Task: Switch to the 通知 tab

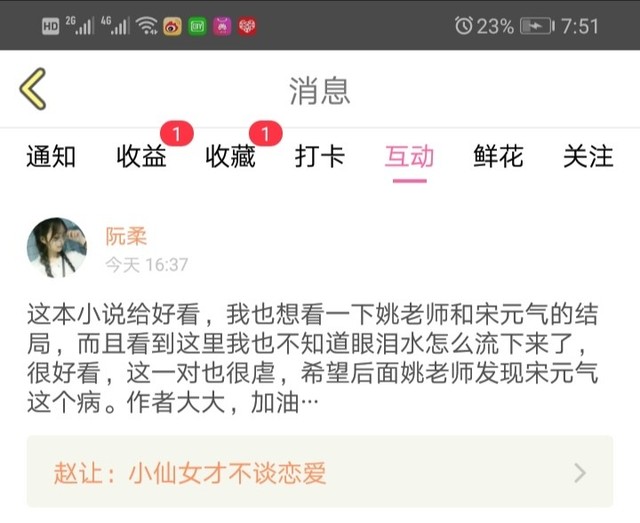Action: 51,156
